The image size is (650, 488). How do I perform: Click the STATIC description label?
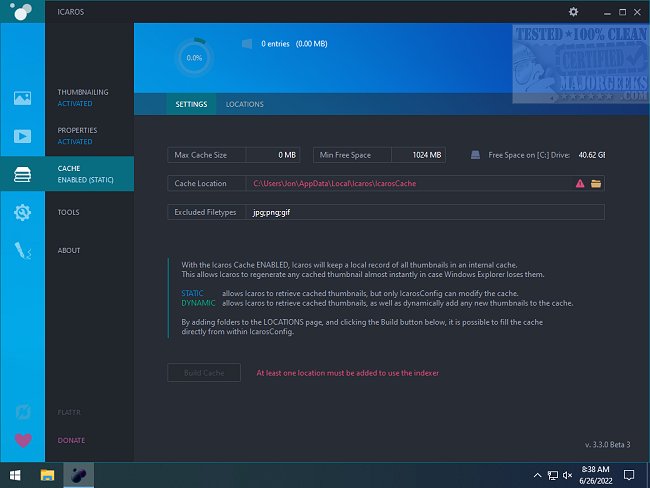[x=192, y=294]
